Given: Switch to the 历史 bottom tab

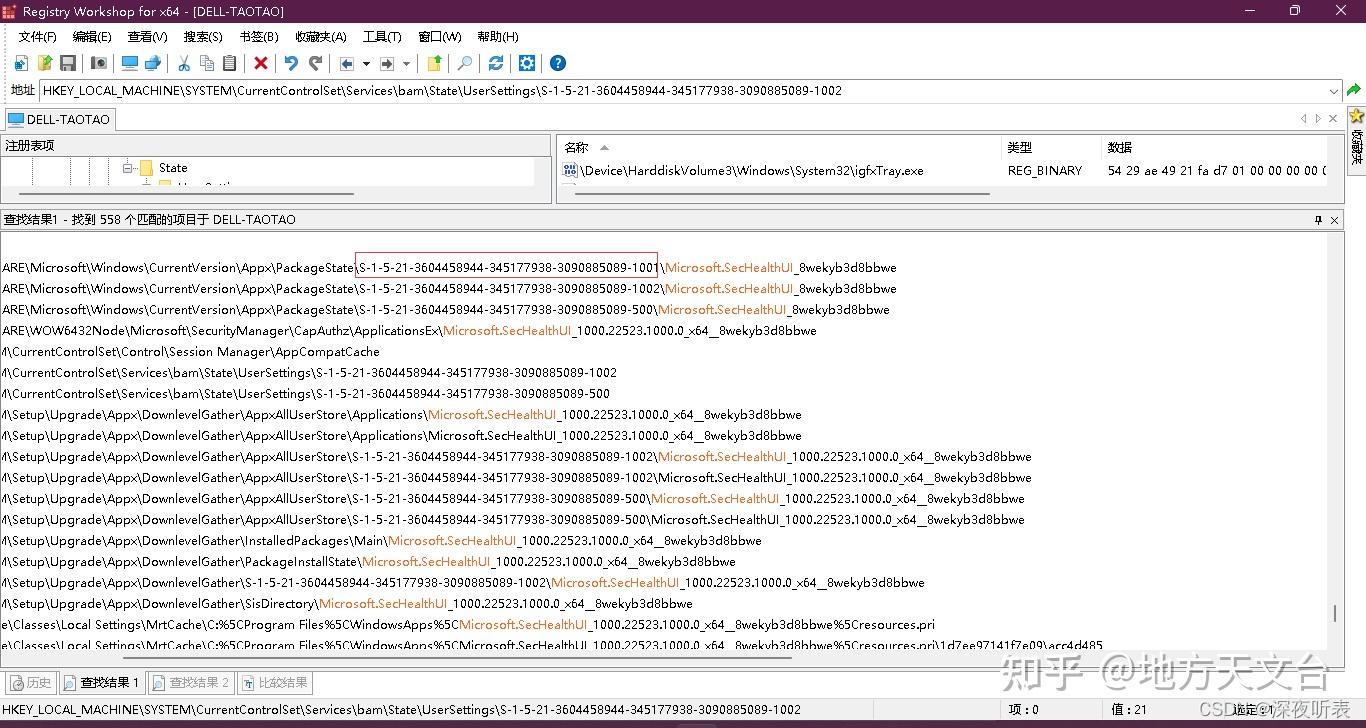Looking at the screenshot, I should [30, 683].
